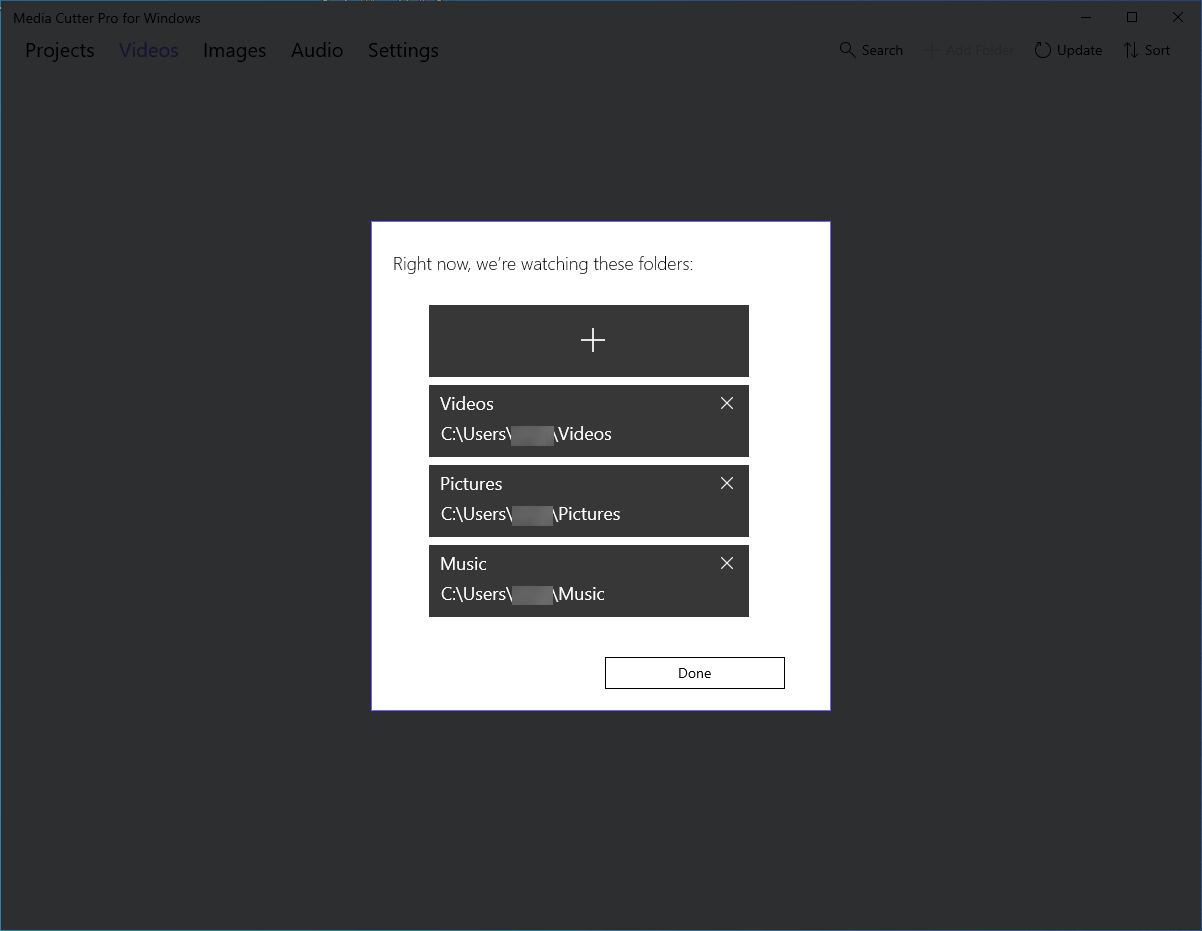Remove the Pictures folder from watched list

(x=727, y=483)
